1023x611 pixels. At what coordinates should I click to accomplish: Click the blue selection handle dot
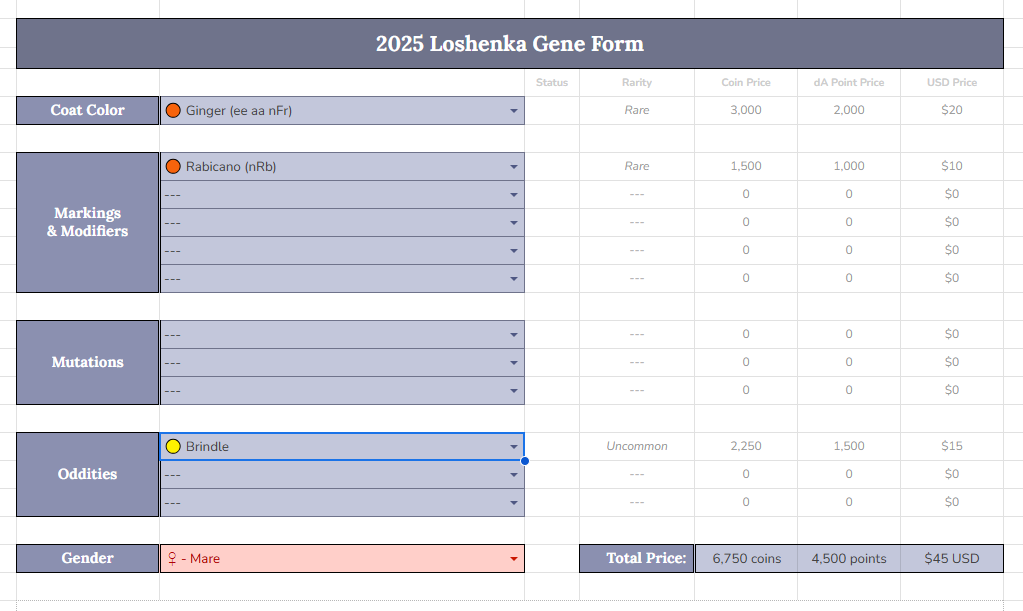(525, 461)
